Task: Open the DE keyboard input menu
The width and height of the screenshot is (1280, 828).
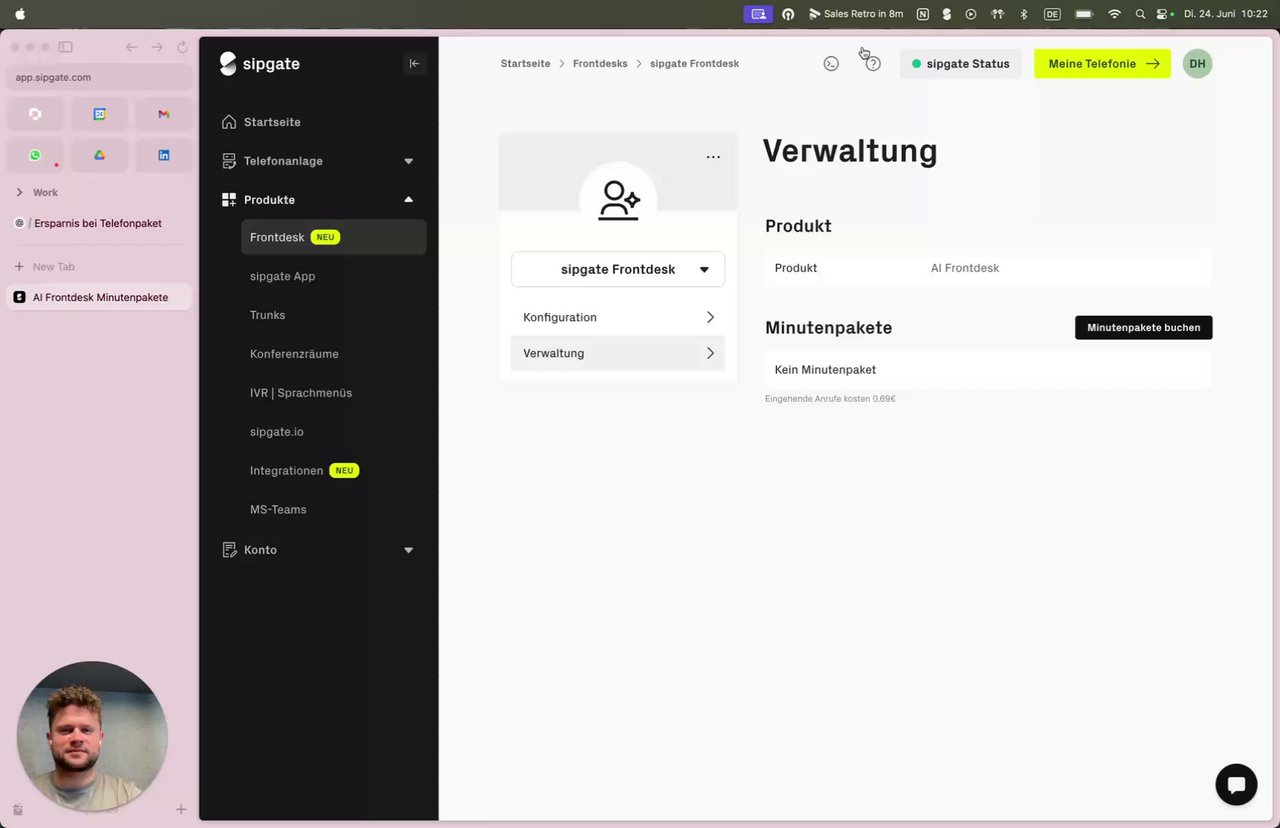Action: click(1052, 14)
